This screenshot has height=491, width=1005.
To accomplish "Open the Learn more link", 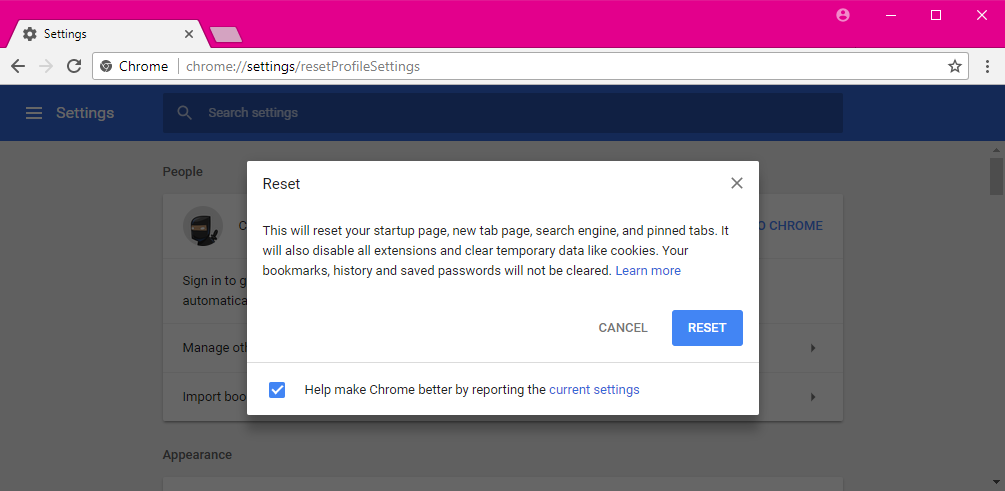I will pos(647,270).
